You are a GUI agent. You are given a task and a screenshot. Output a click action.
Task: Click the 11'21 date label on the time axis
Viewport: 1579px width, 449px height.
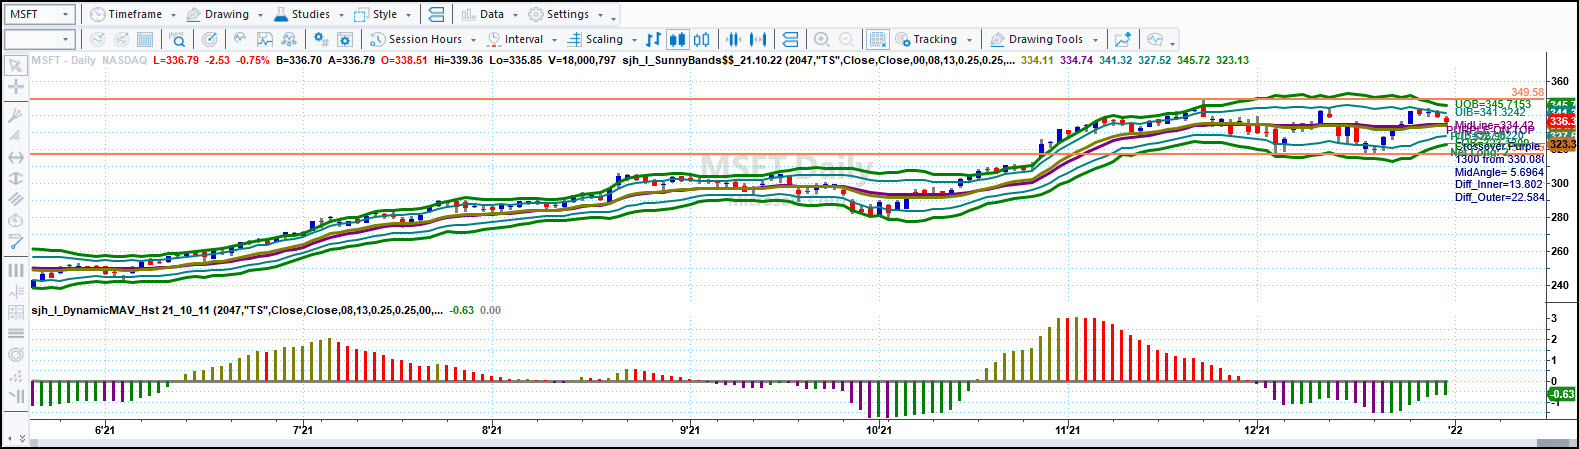click(1067, 430)
